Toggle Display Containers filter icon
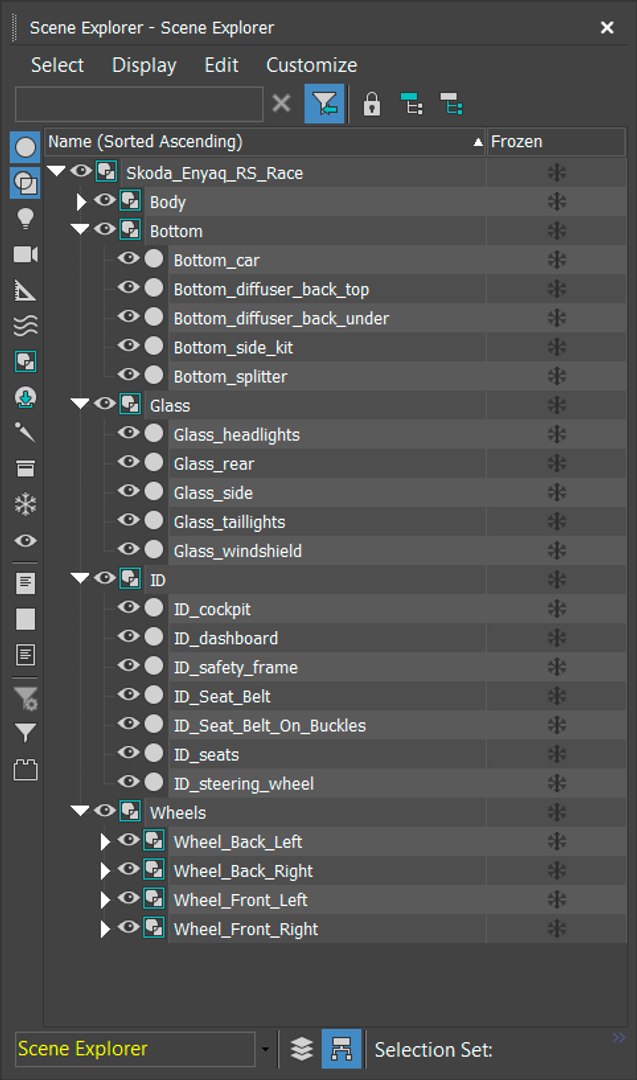This screenshot has width=637, height=1080. pyautogui.click(x=25, y=469)
